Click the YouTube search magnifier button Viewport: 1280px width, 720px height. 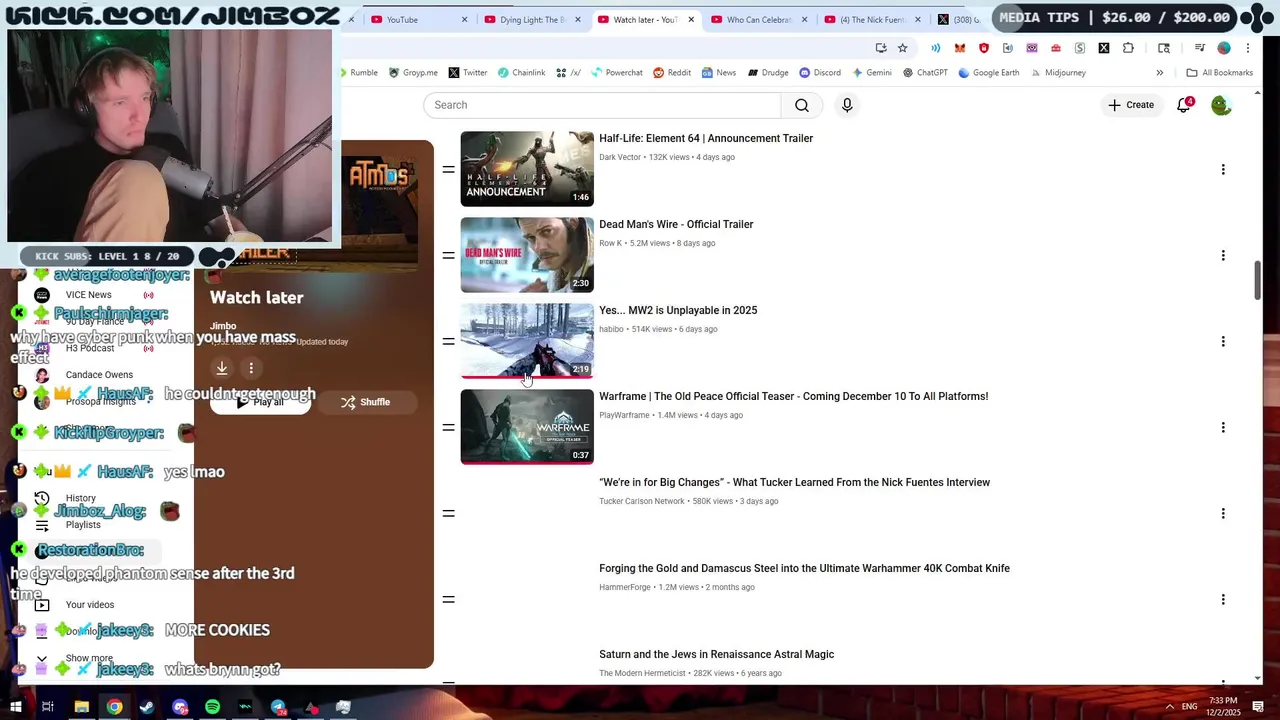coord(802,105)
